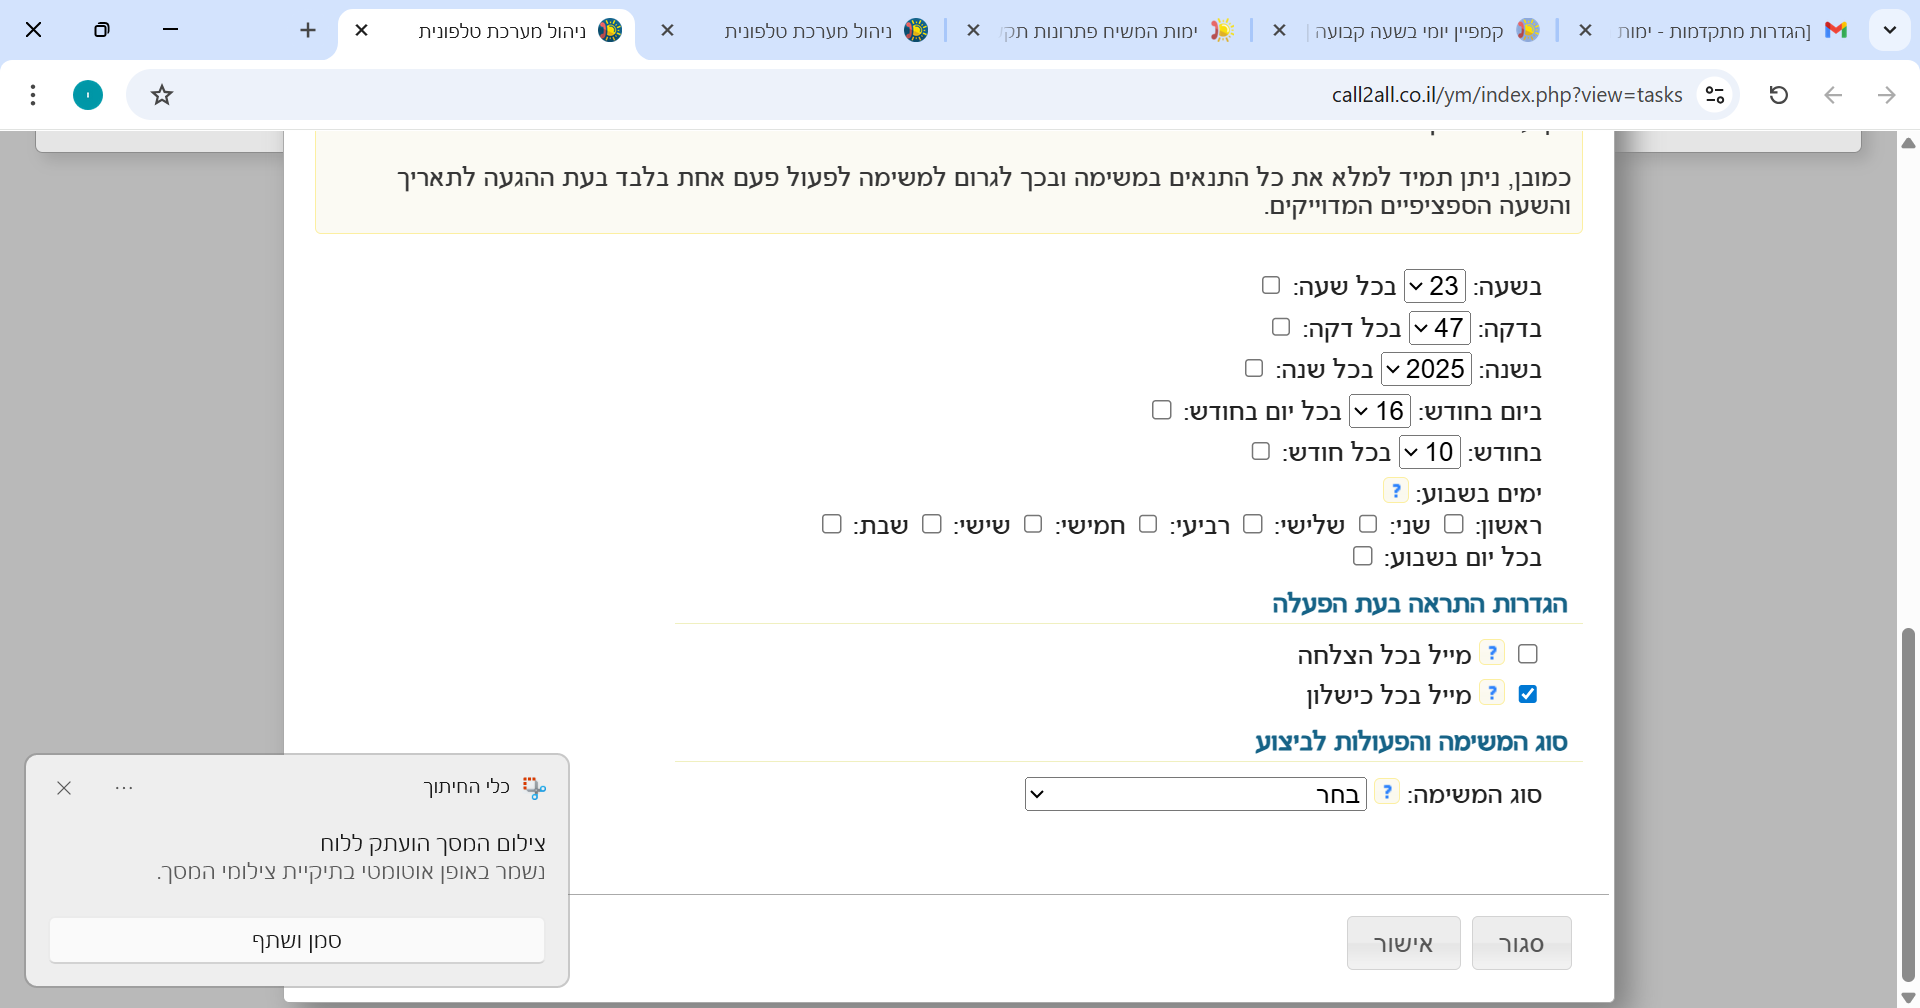Click help icon beside סוג המשימה
Screen dimensions: 1920x1008
[1386, 792]
